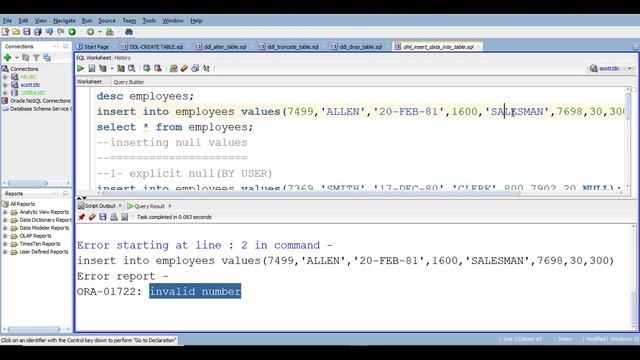This screenshot has width=640, height=360.
Task: Click the Clear eraser icon in worksheet toolbar
Action: (x=184, y=68)
